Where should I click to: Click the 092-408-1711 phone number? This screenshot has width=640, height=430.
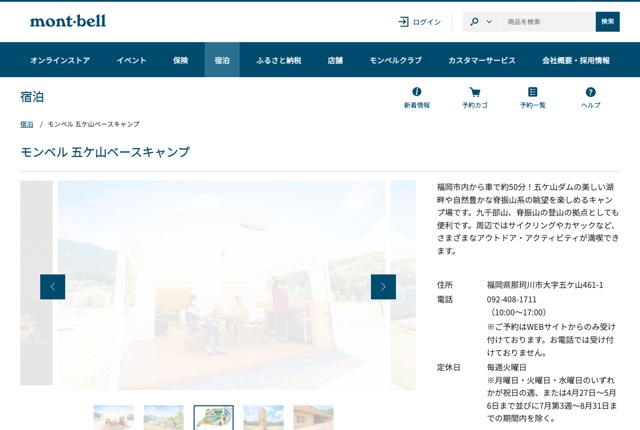point(511,299)
